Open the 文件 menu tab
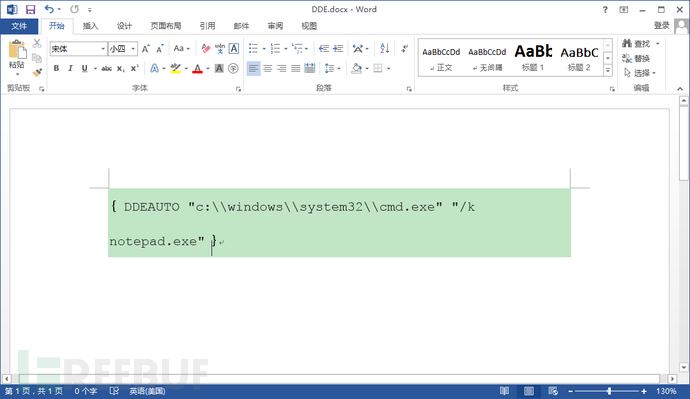The width and height of the screenshot is (690, 399). pos(19,26)
